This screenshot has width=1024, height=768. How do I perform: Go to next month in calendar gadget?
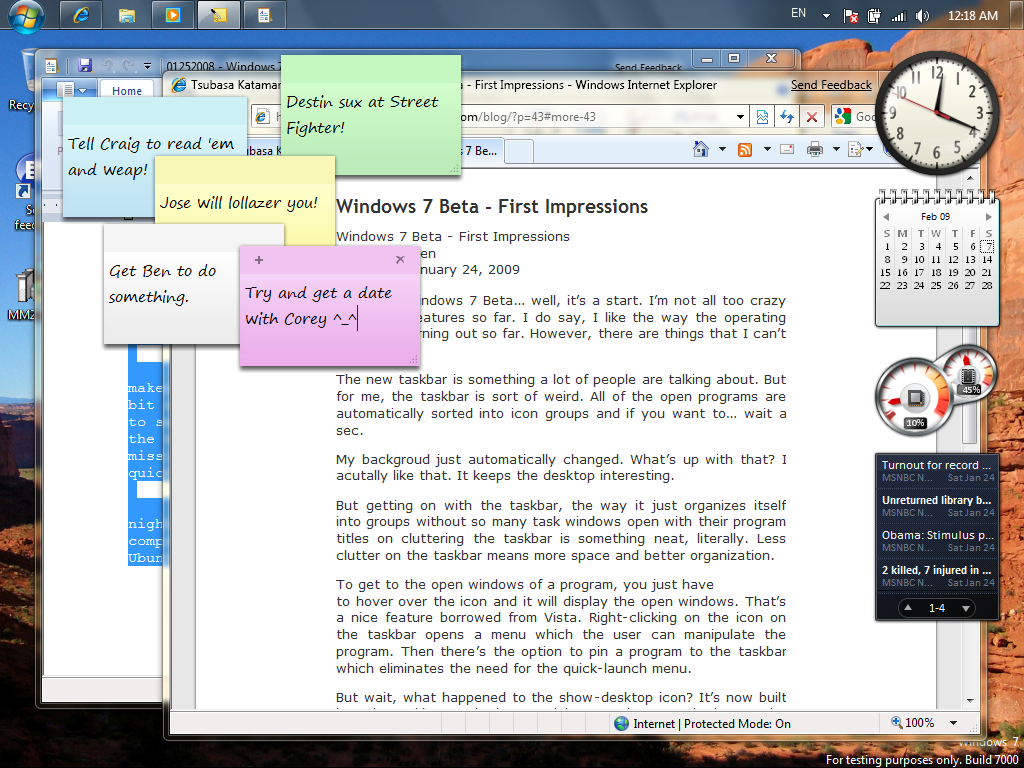coord(989,217)
